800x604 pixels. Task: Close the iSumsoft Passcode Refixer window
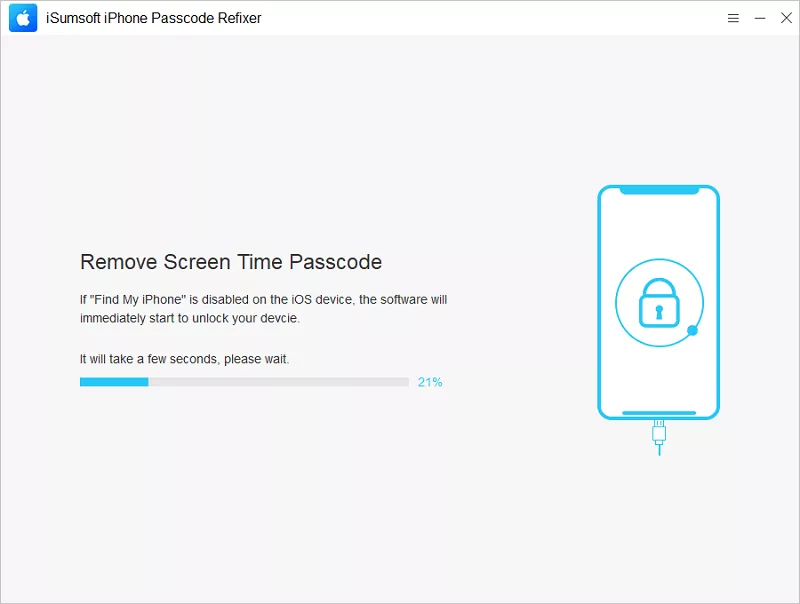pyautogui.click(x=786, y=18)
